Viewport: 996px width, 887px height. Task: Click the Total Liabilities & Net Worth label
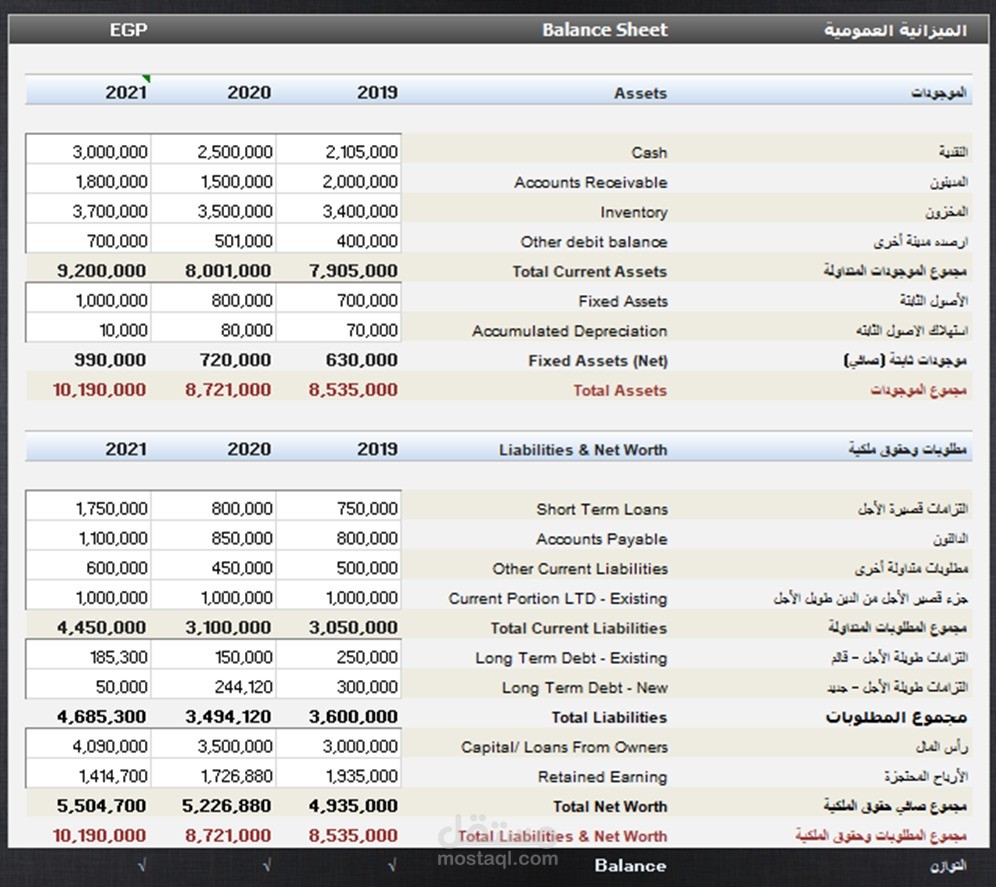[x=562, y=836]
